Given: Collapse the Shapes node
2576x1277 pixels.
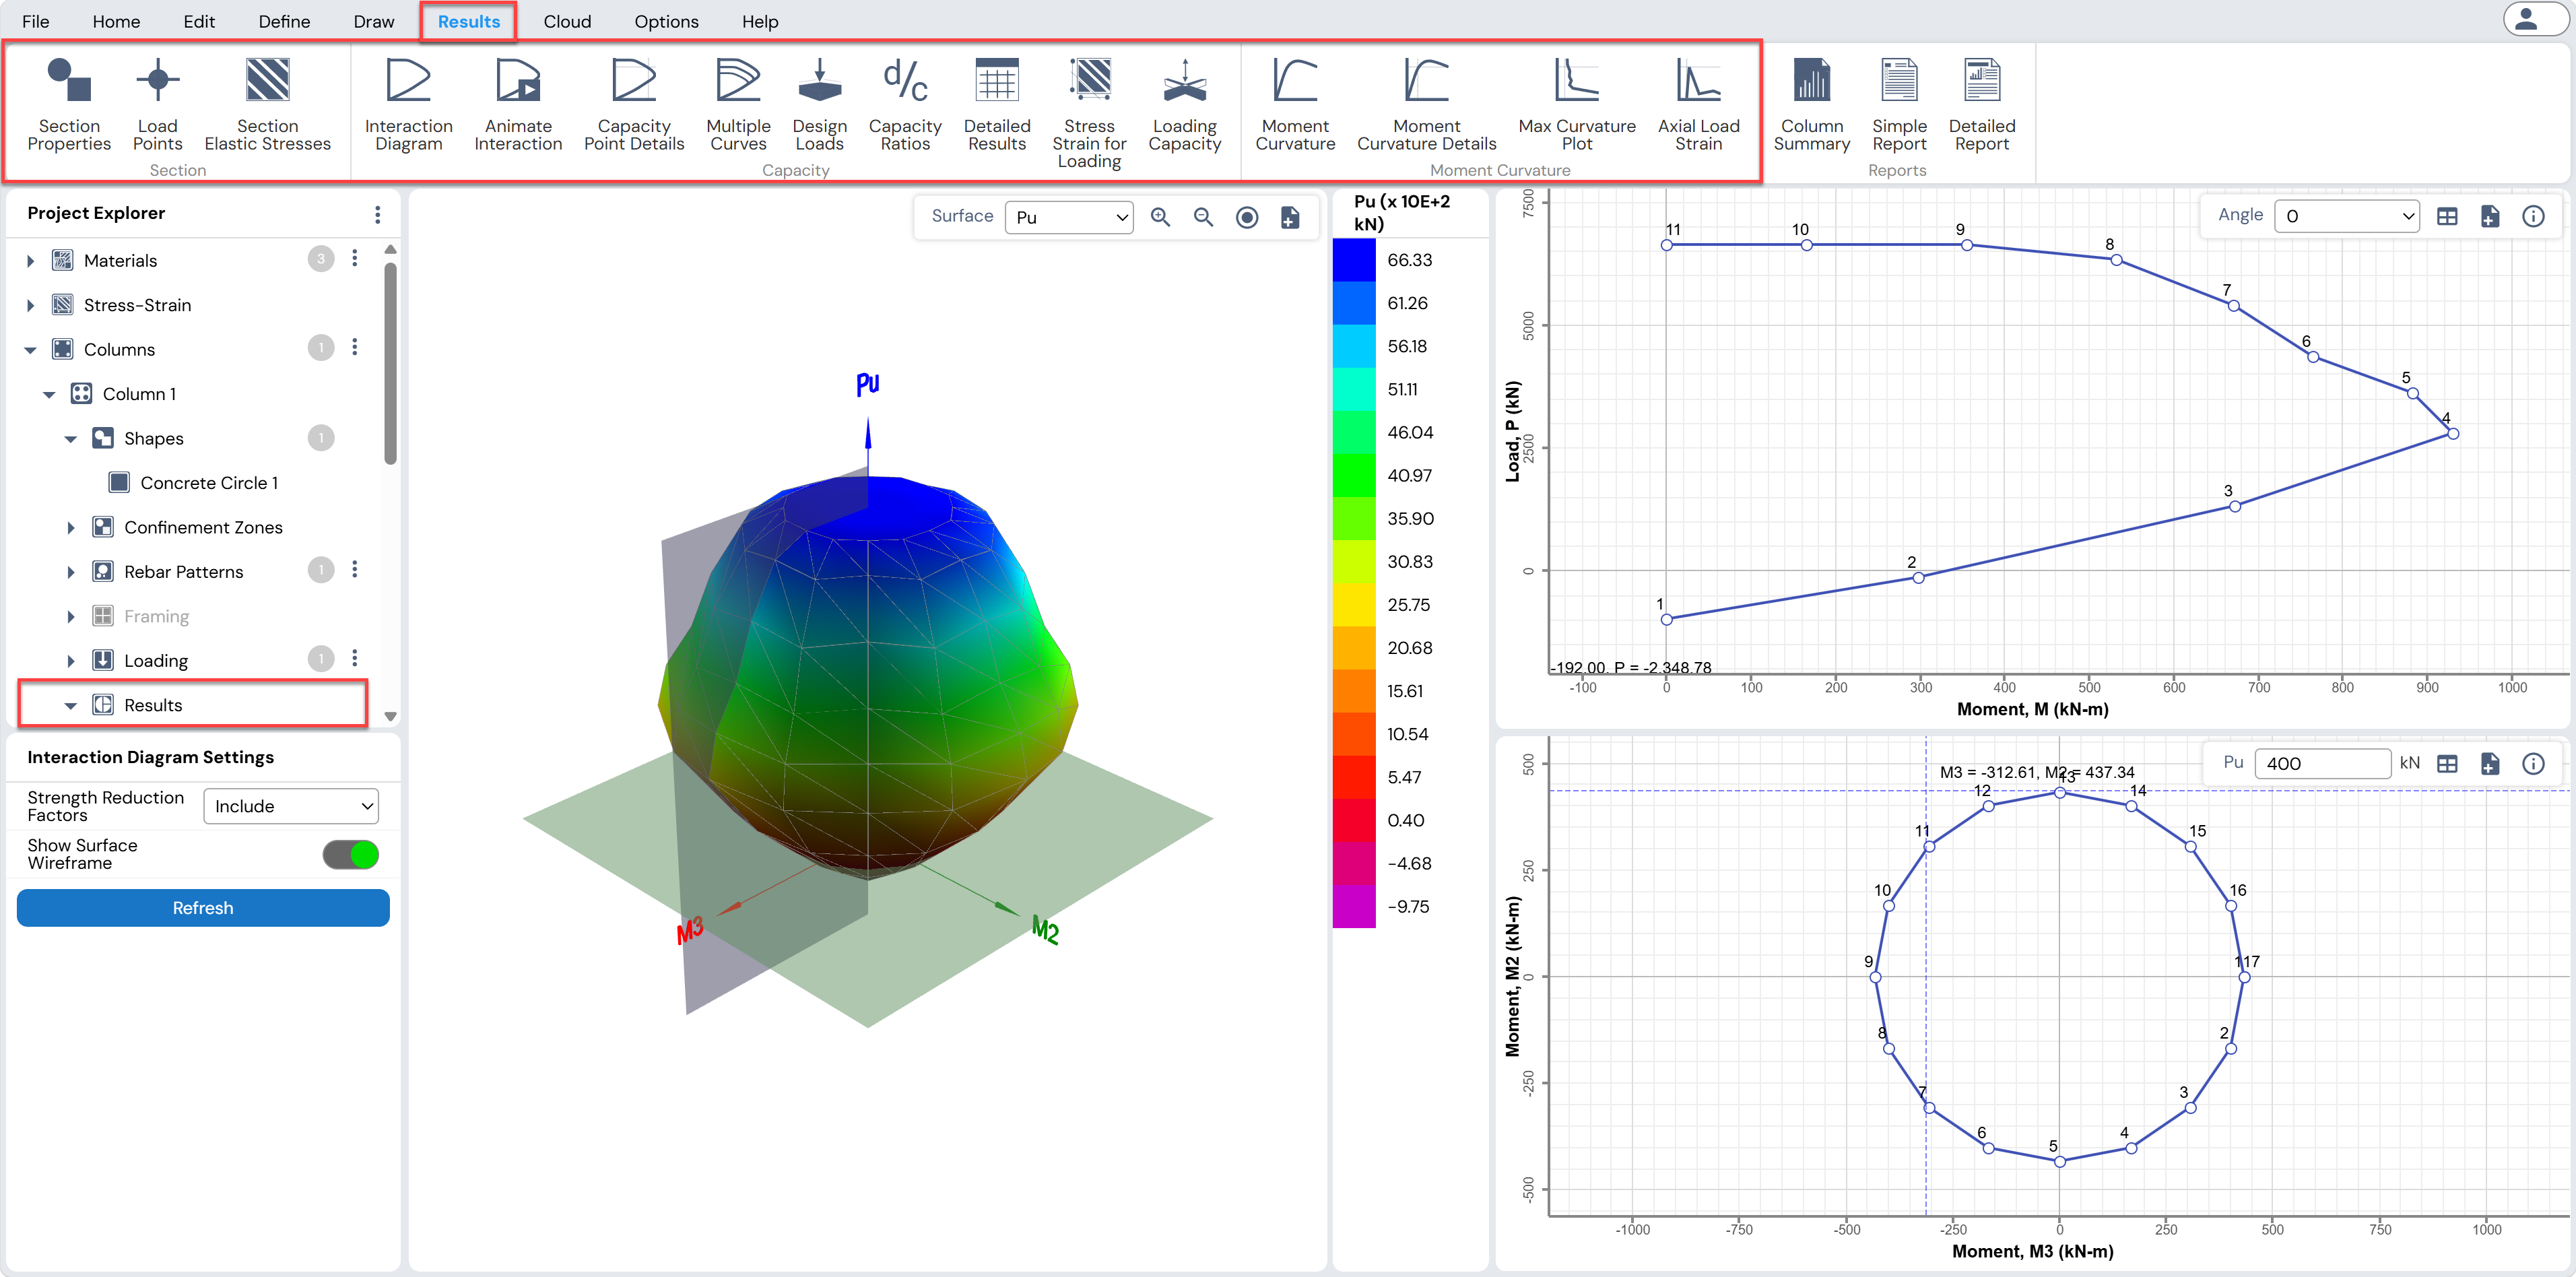Looking at the screenshot, I should pyautogui.click(x=70, y=439).
